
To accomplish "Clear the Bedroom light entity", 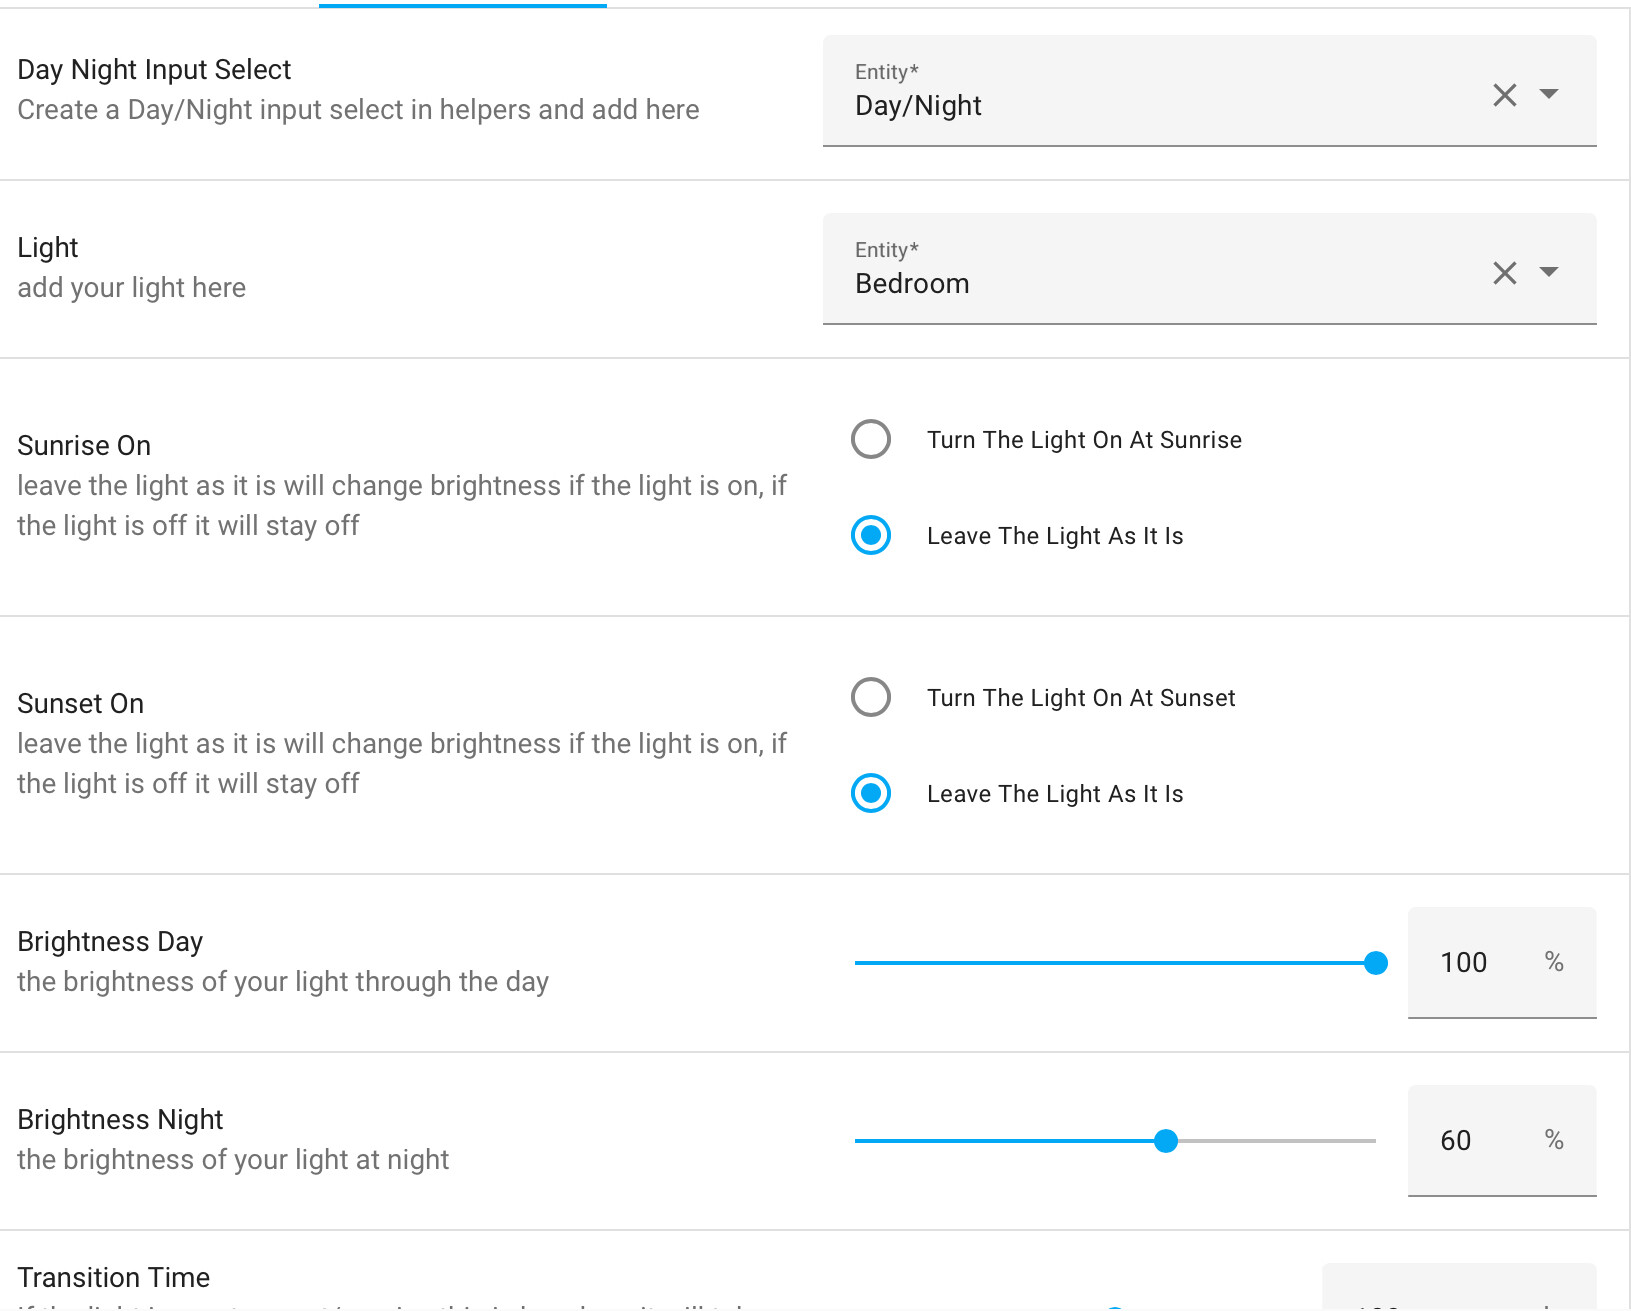I will pyautogui.click(x=1504, y=272).
